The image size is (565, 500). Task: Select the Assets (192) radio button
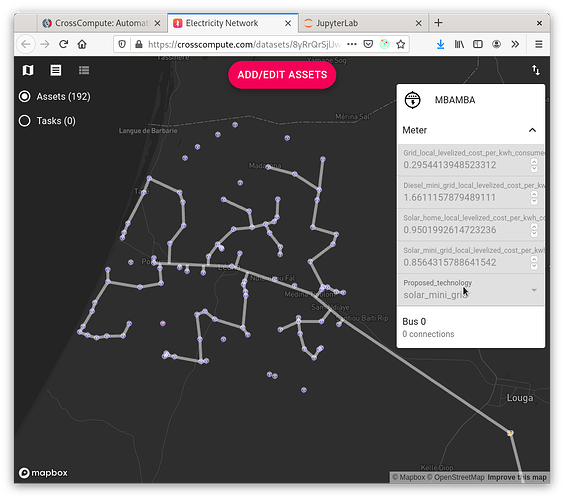tap(25, 97)
